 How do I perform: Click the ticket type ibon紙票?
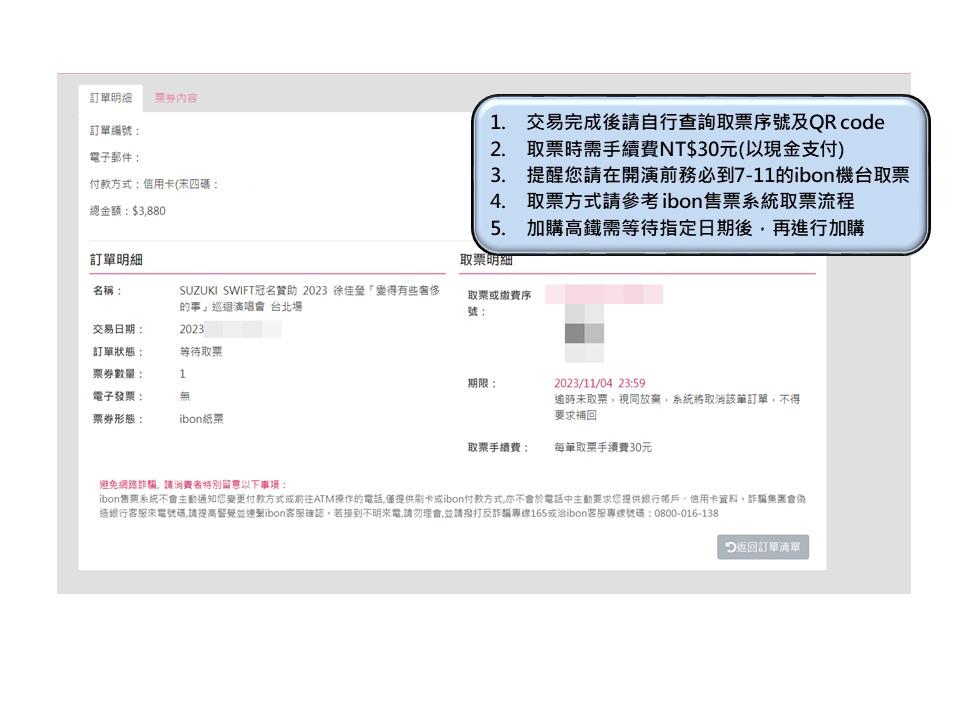pos(201,419)
